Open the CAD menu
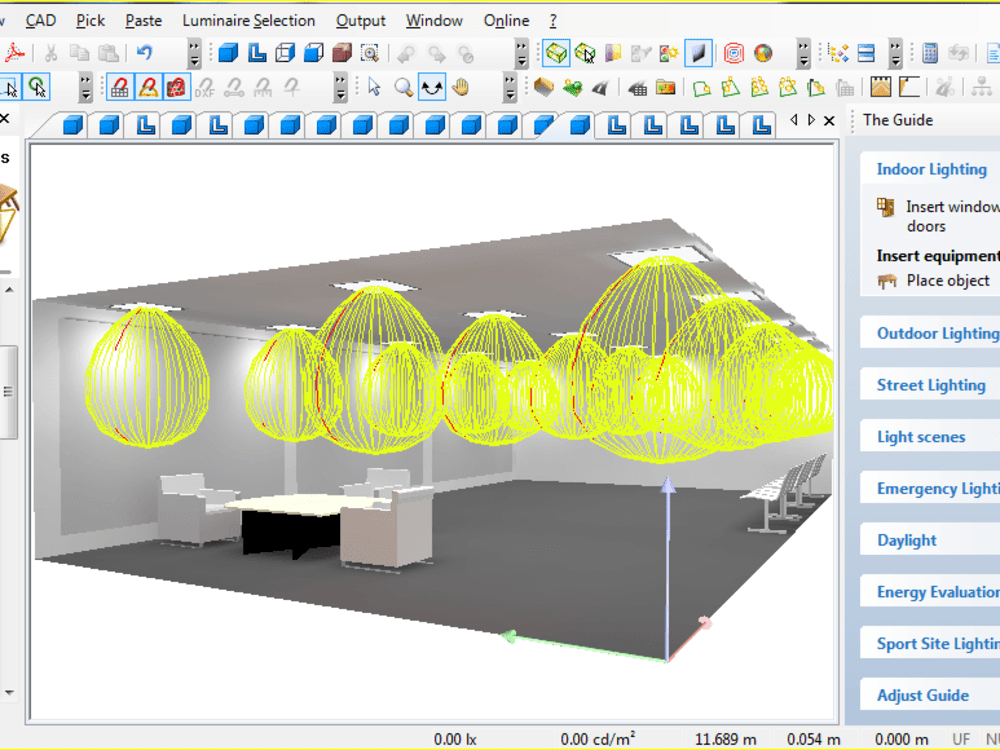The image size is (1000, 750). (41, 20)
